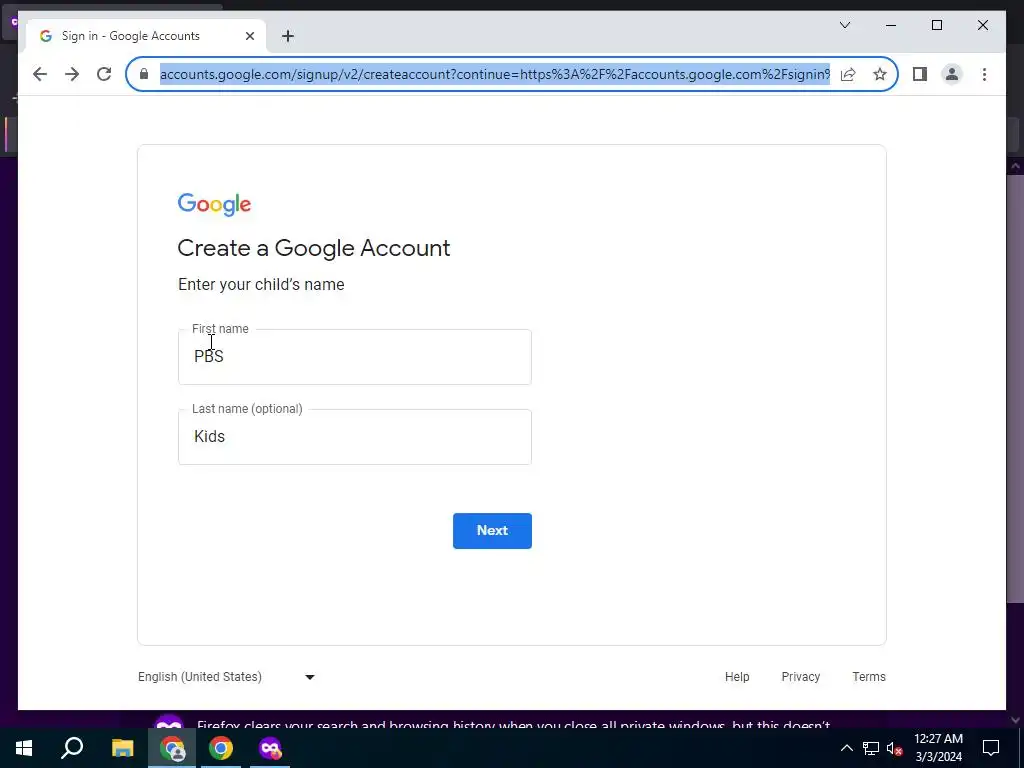
Task: Open the Chrome profile menu
Action: (x=952, y=74)
